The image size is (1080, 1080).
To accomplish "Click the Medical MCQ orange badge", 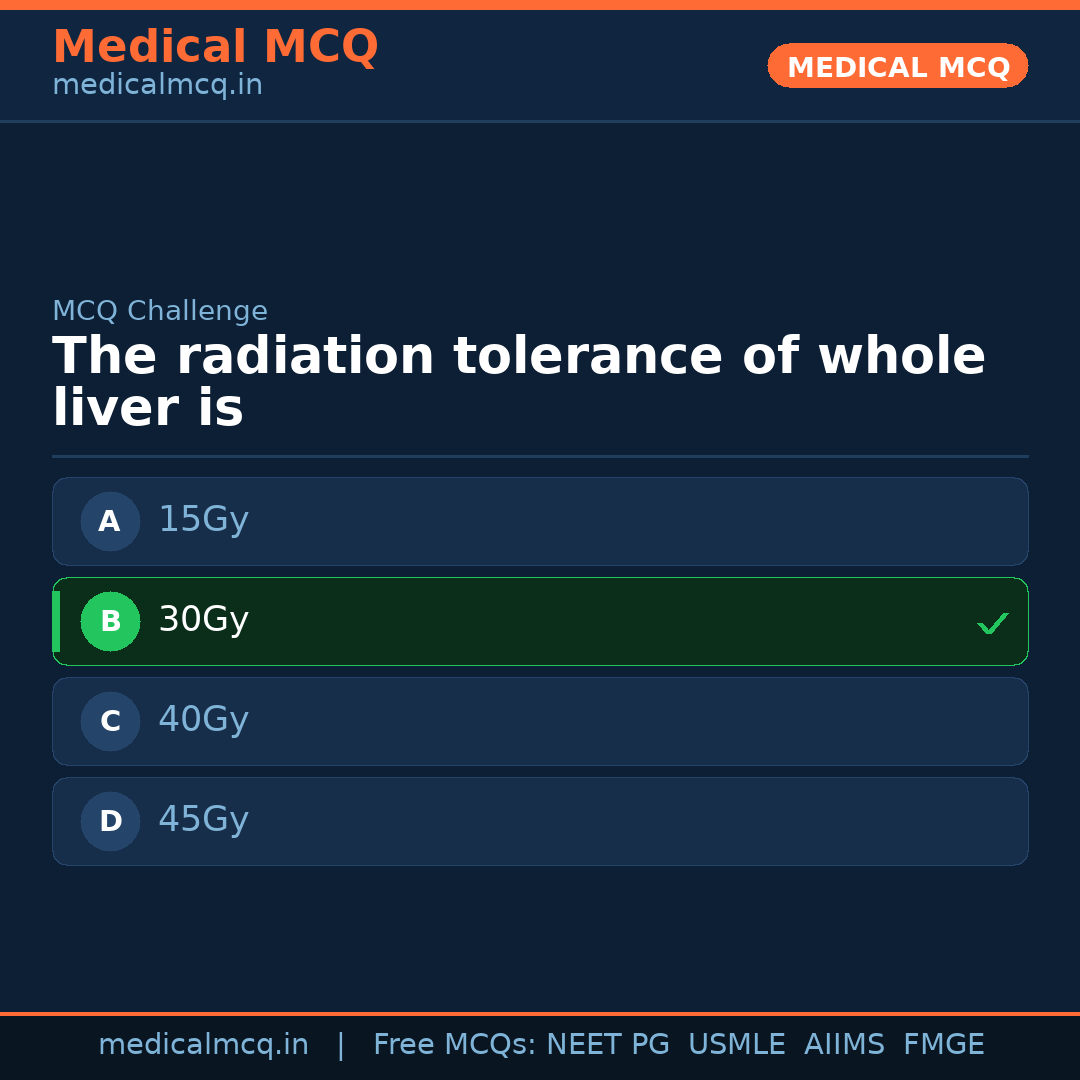I will point(897,66).
